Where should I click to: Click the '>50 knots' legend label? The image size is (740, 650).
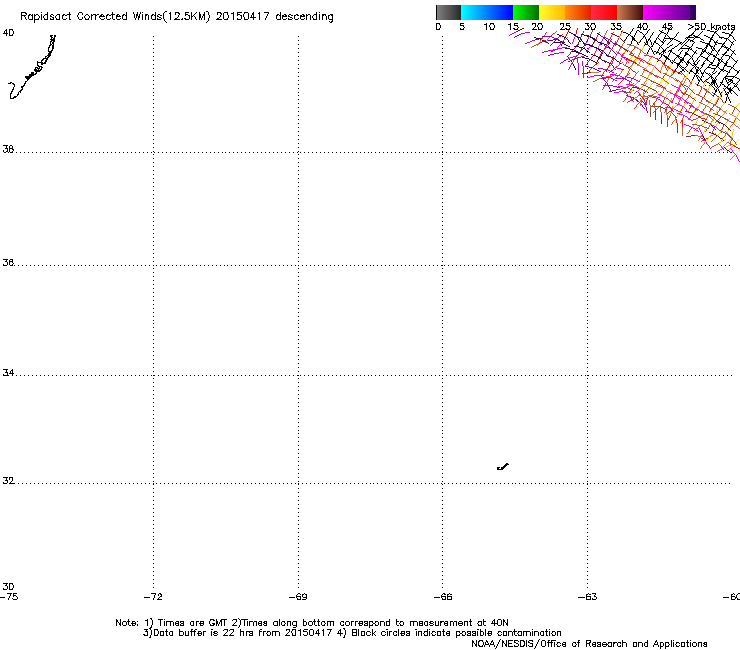712,27
